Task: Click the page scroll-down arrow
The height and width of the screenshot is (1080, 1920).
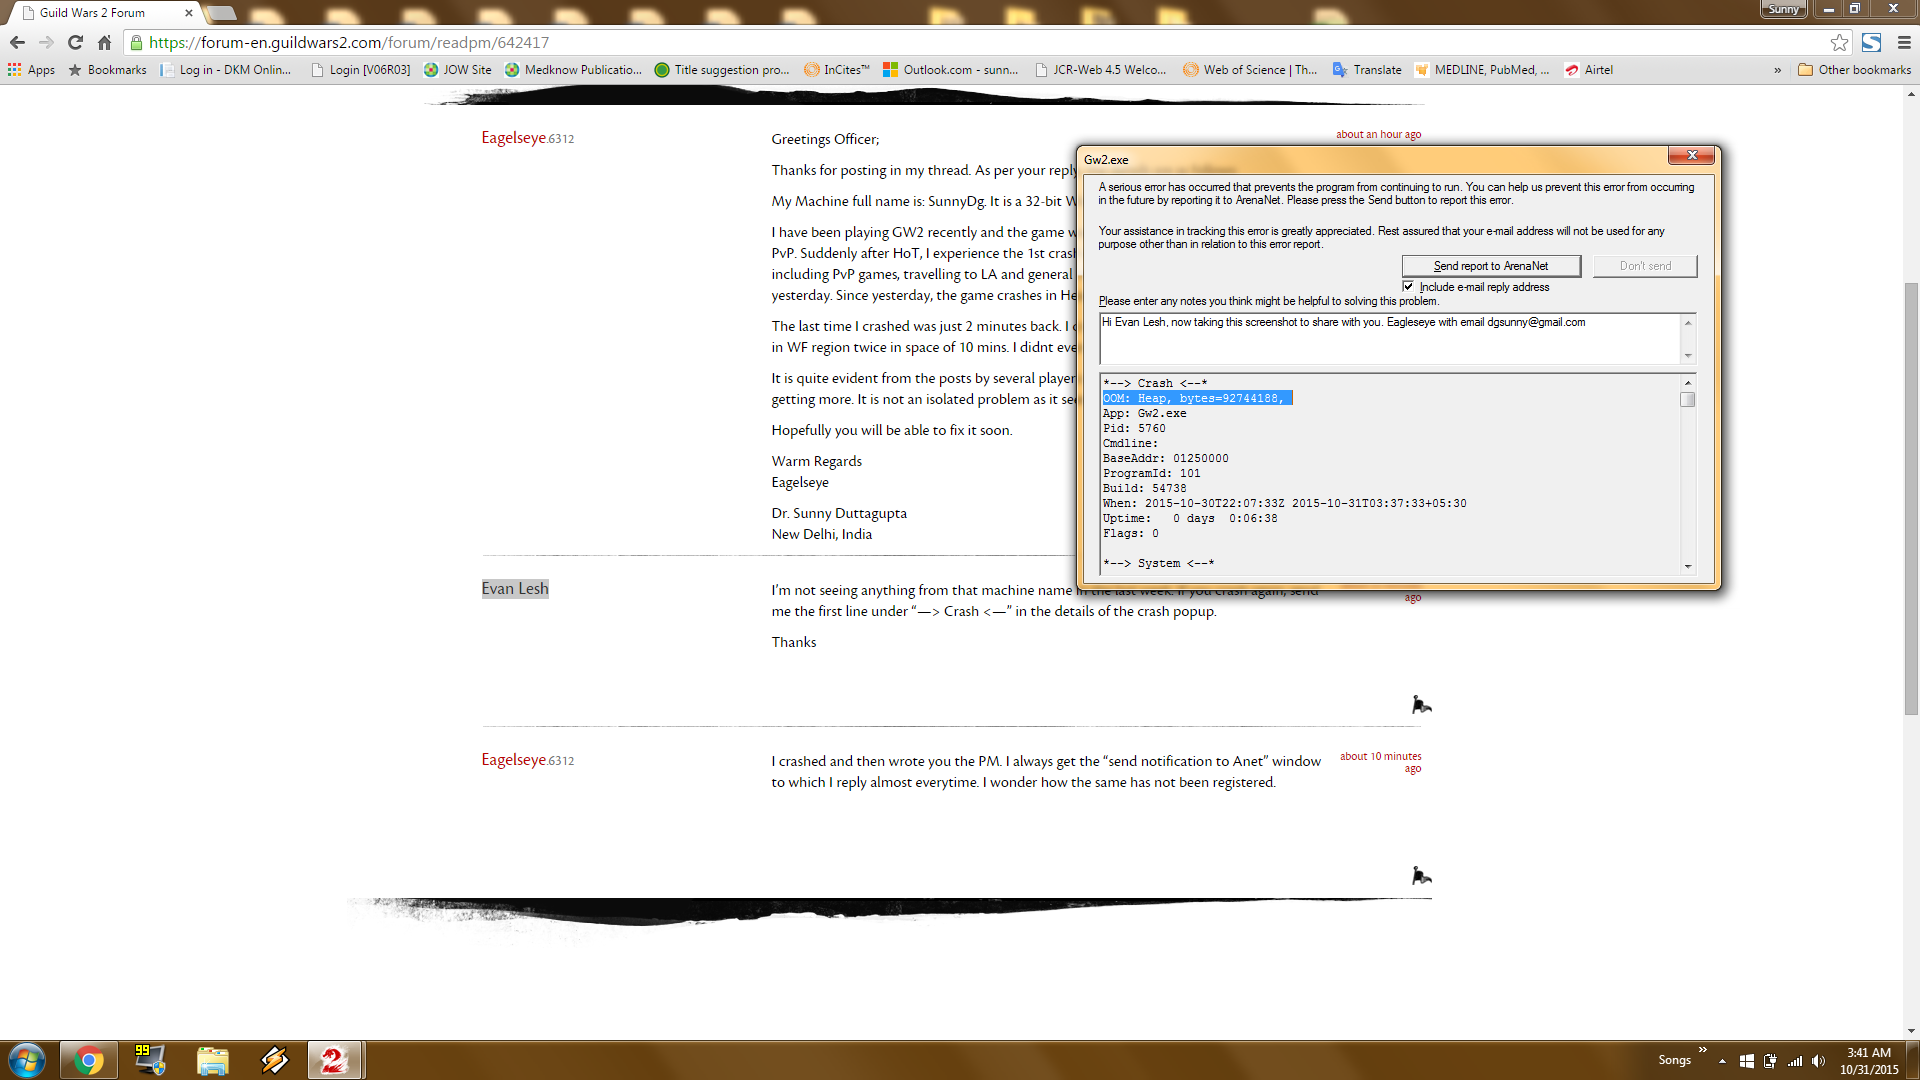Action: click(x=1911, y=1030)
